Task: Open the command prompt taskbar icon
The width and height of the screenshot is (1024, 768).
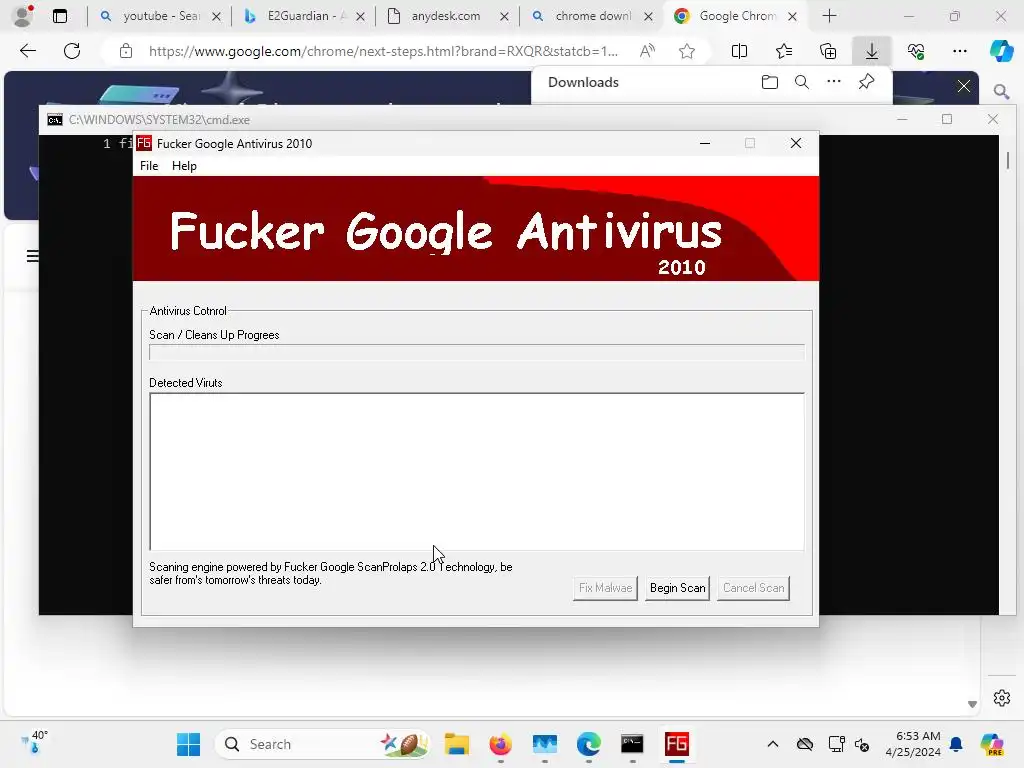Action: tap(632, 744)
